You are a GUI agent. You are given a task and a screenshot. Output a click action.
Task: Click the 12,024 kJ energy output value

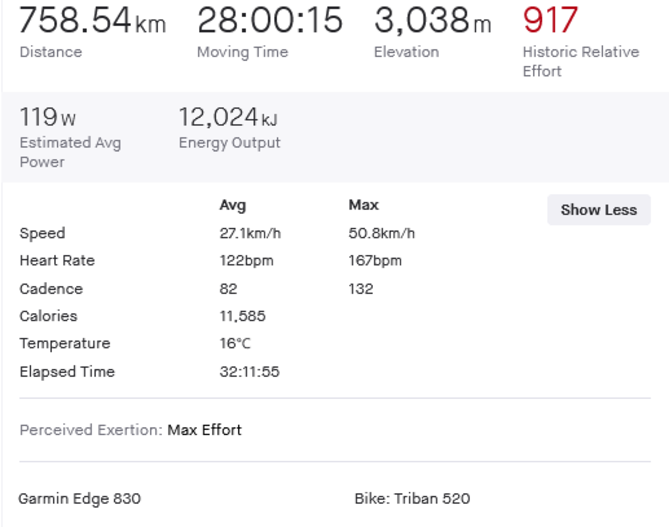(x=228, y=117)
